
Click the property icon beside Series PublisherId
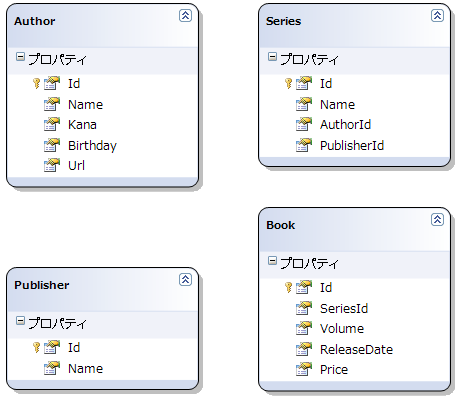coord(304,145)
